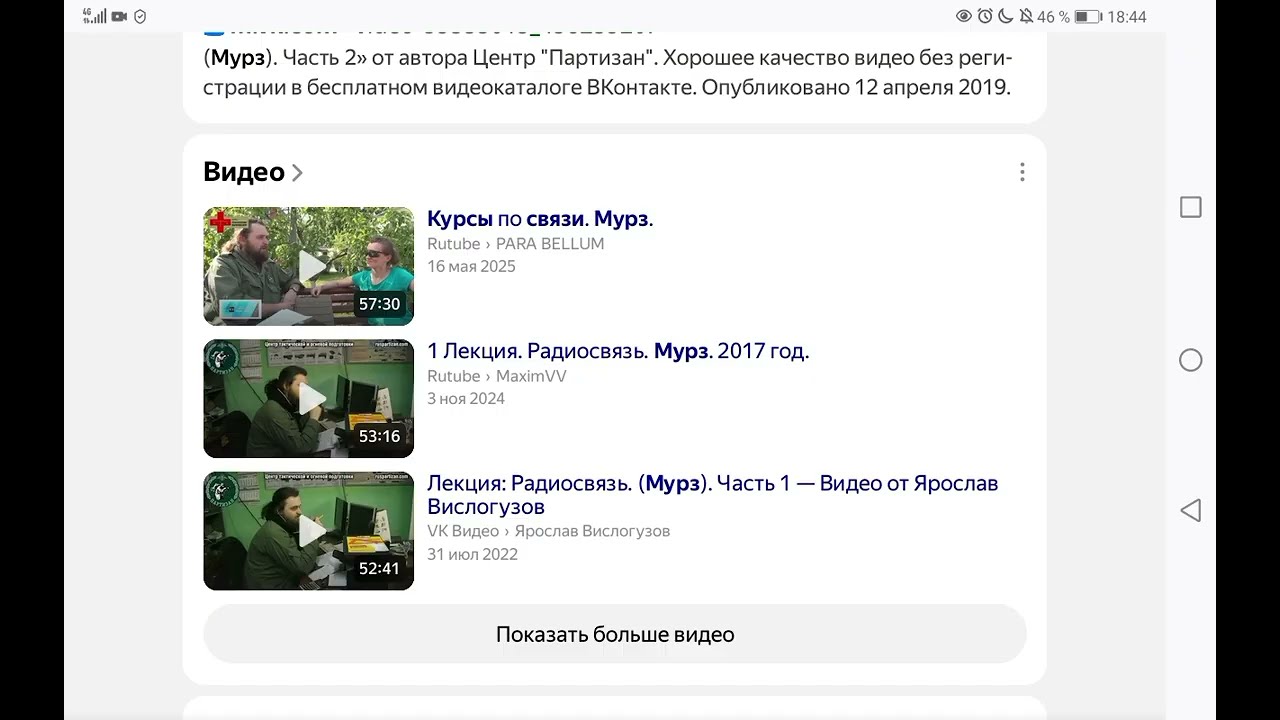The height and width of the screenshot is (720, 1280).
Task: Click snippet text mentioning Центр "Партизан"
Action: point(607,72)
